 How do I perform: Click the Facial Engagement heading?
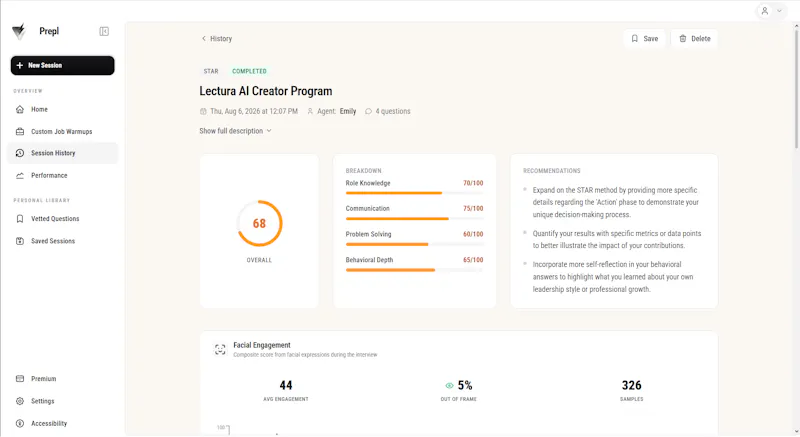point(262,345)
